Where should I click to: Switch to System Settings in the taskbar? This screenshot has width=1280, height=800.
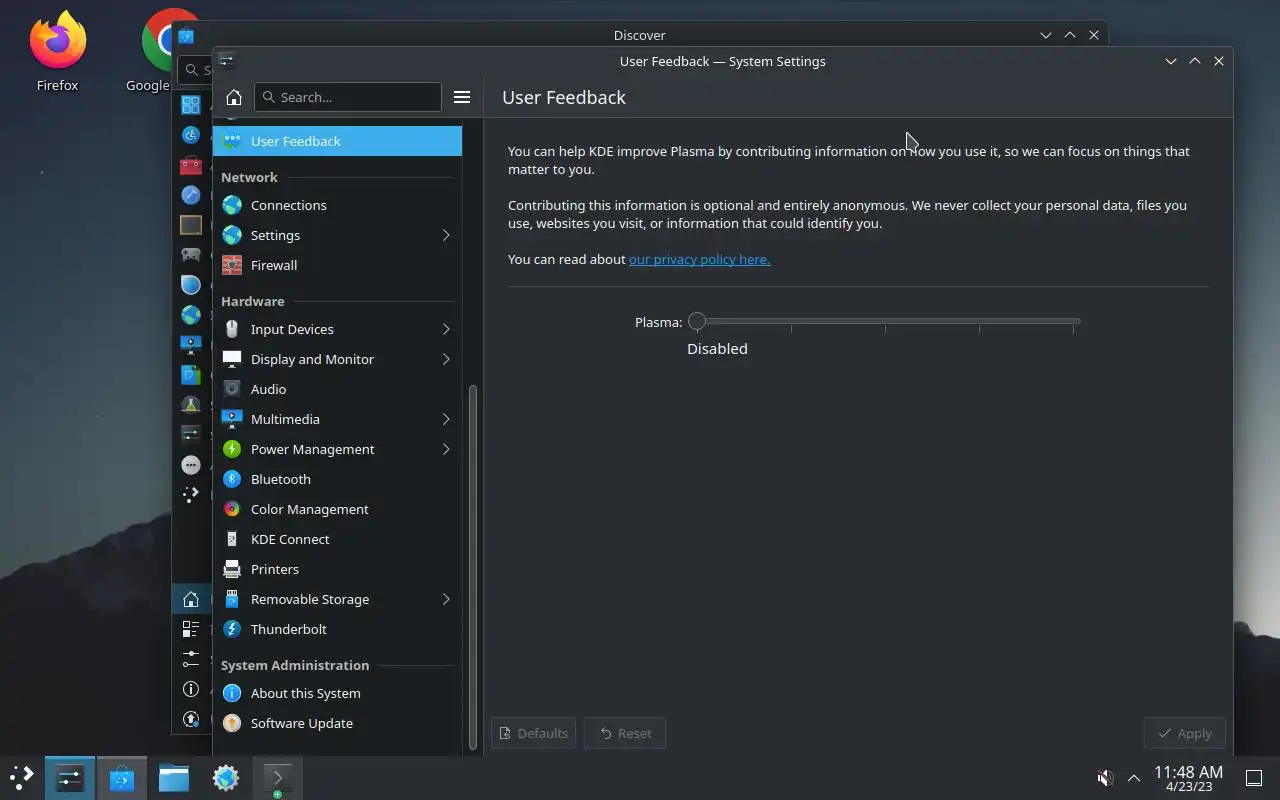(70, 777)
